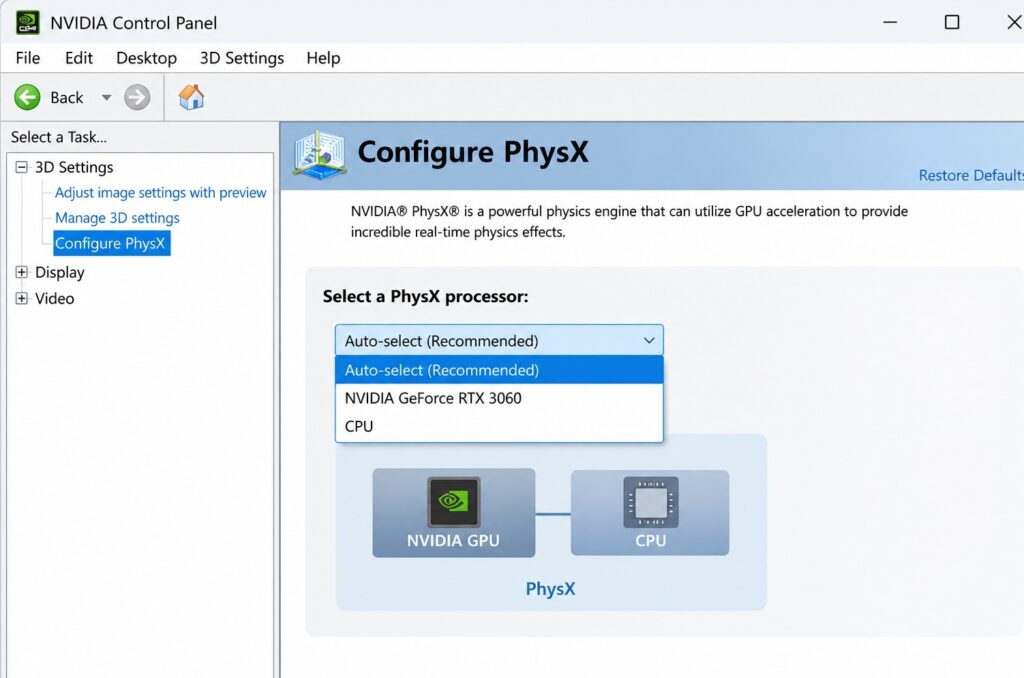
Task: Click the Configure PhysX header icon
Action: 319,155
